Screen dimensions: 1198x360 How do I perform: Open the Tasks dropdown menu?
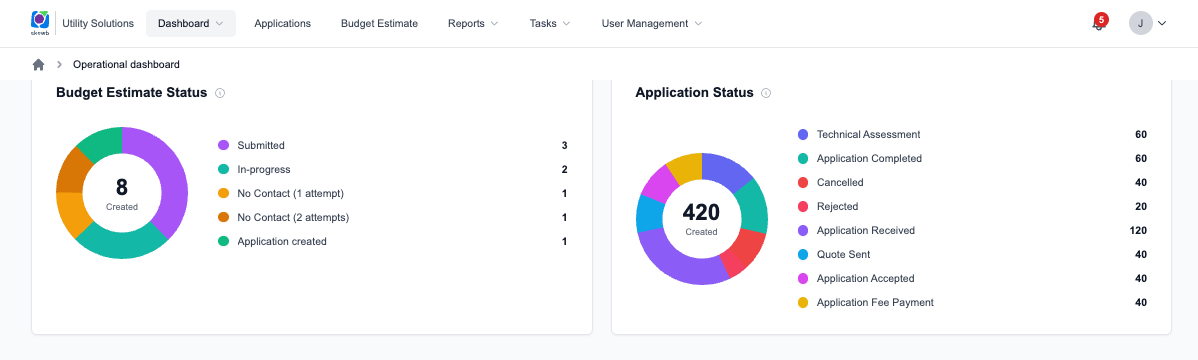(x=549, y=24)
